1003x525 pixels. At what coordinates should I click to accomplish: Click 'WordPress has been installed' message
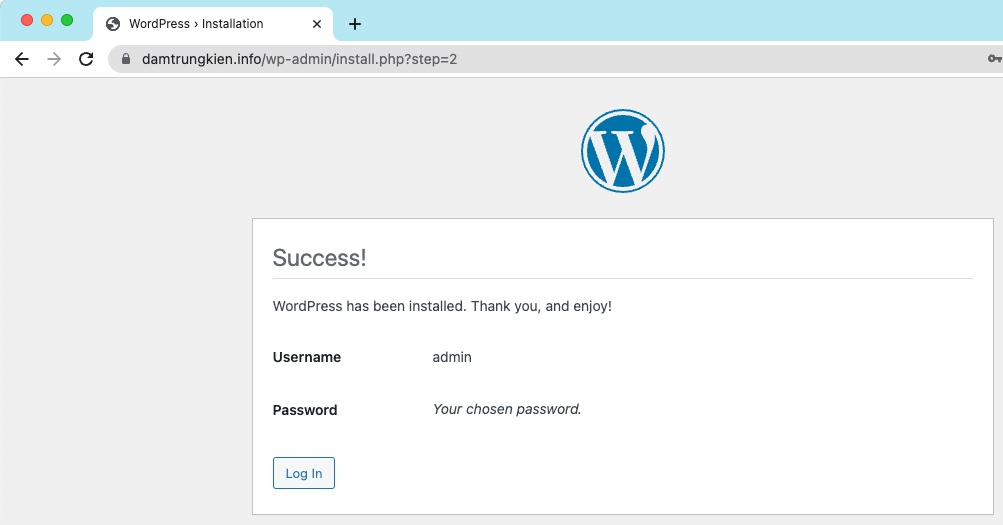[x=442, y=306]
